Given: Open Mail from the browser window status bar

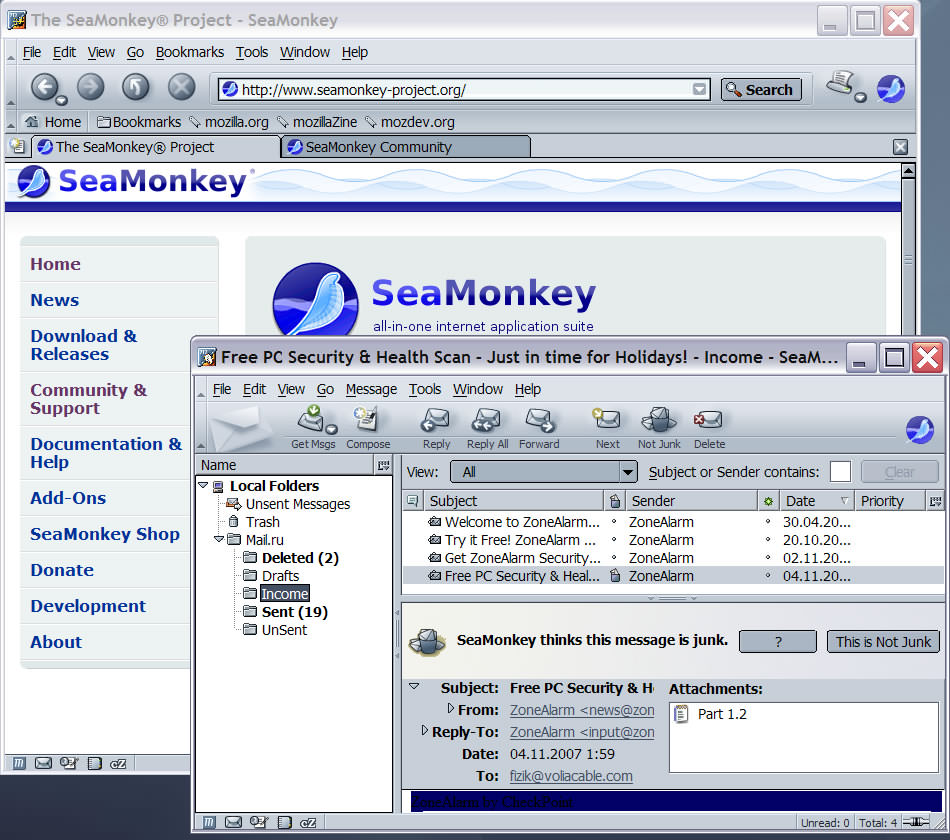Looking at the screenshot, I should 43,763.
